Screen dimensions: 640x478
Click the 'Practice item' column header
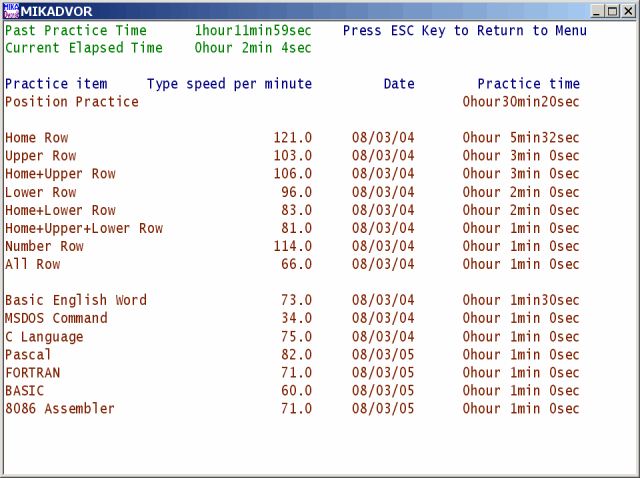[56, 84]
